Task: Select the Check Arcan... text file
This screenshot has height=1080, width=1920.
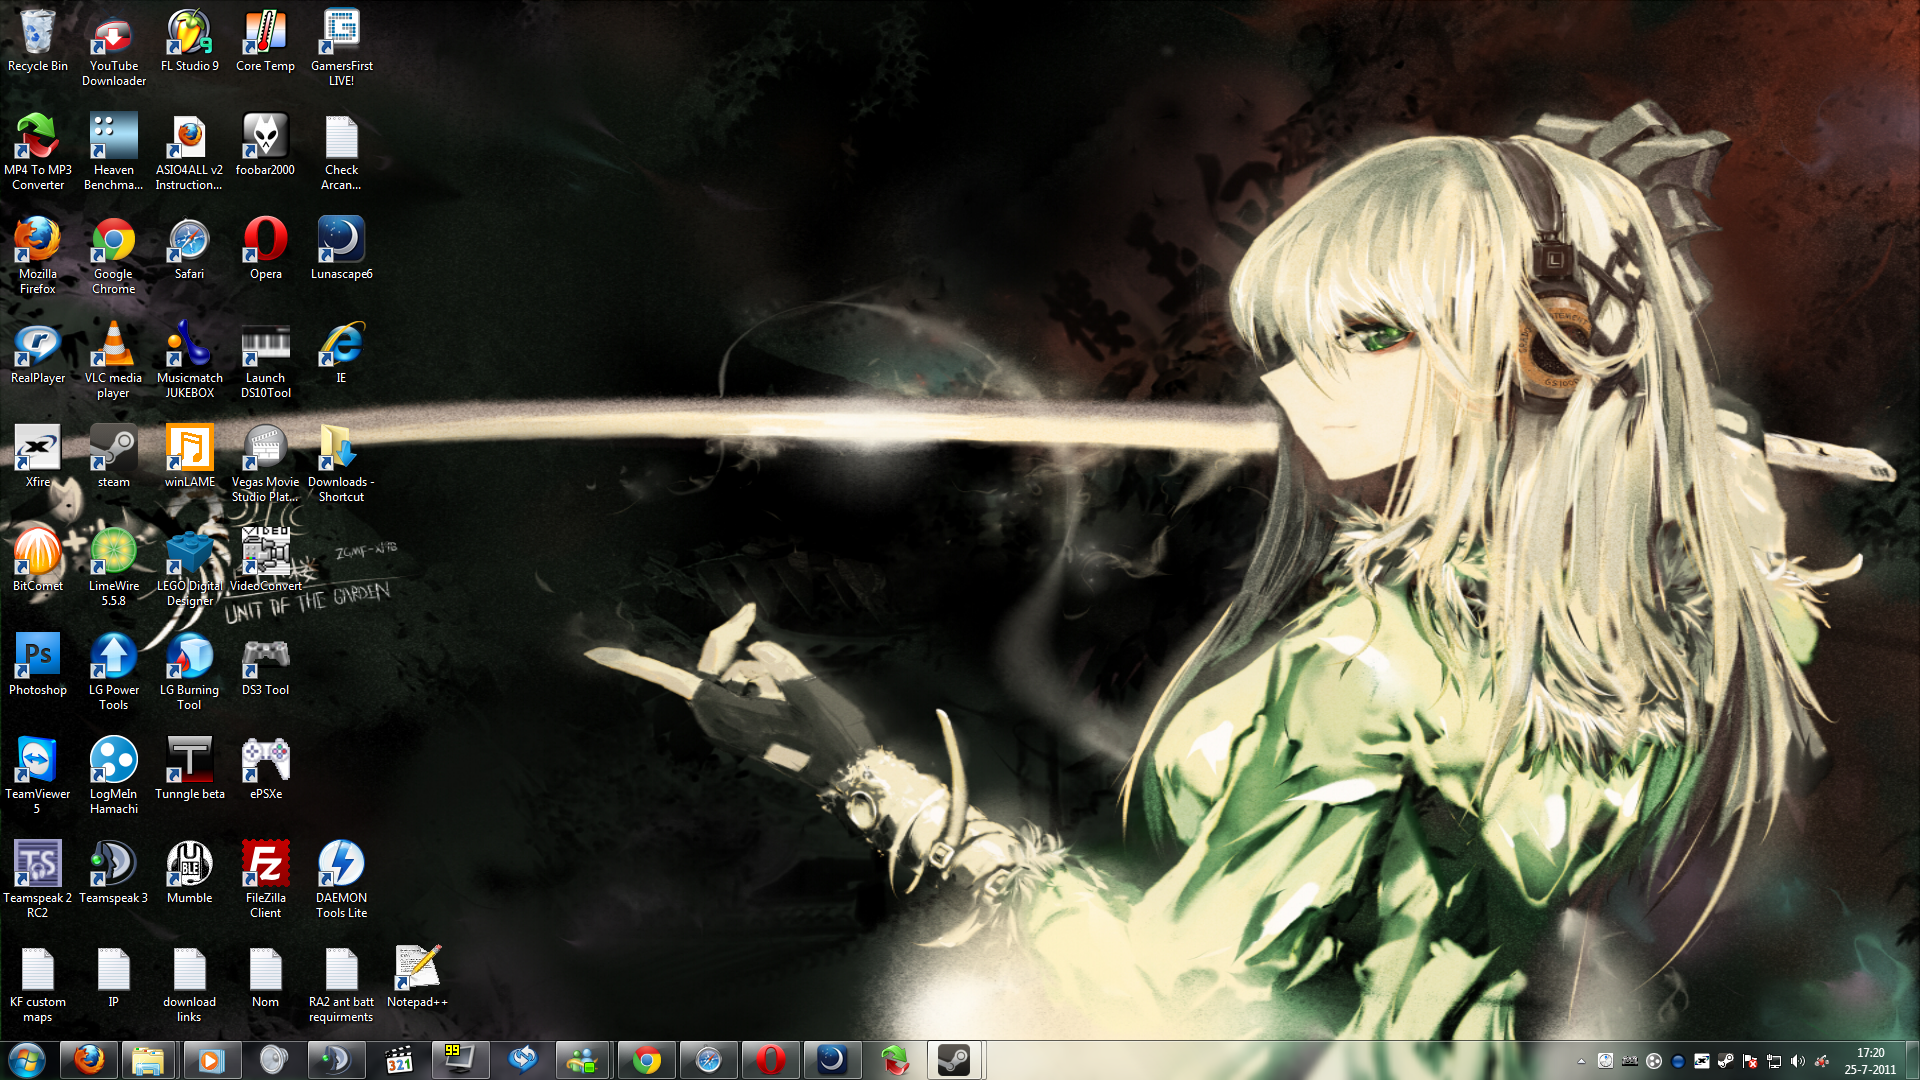Action: pos(342,153)
